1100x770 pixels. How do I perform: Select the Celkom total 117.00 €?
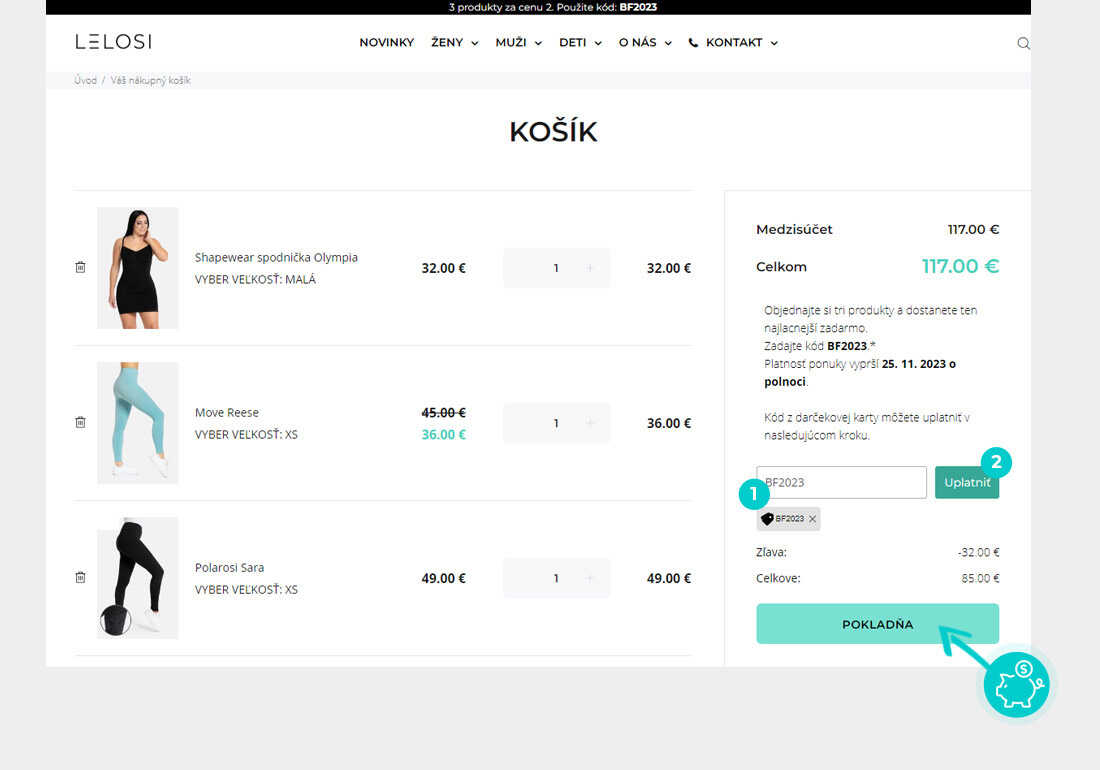tap(960, 266)
